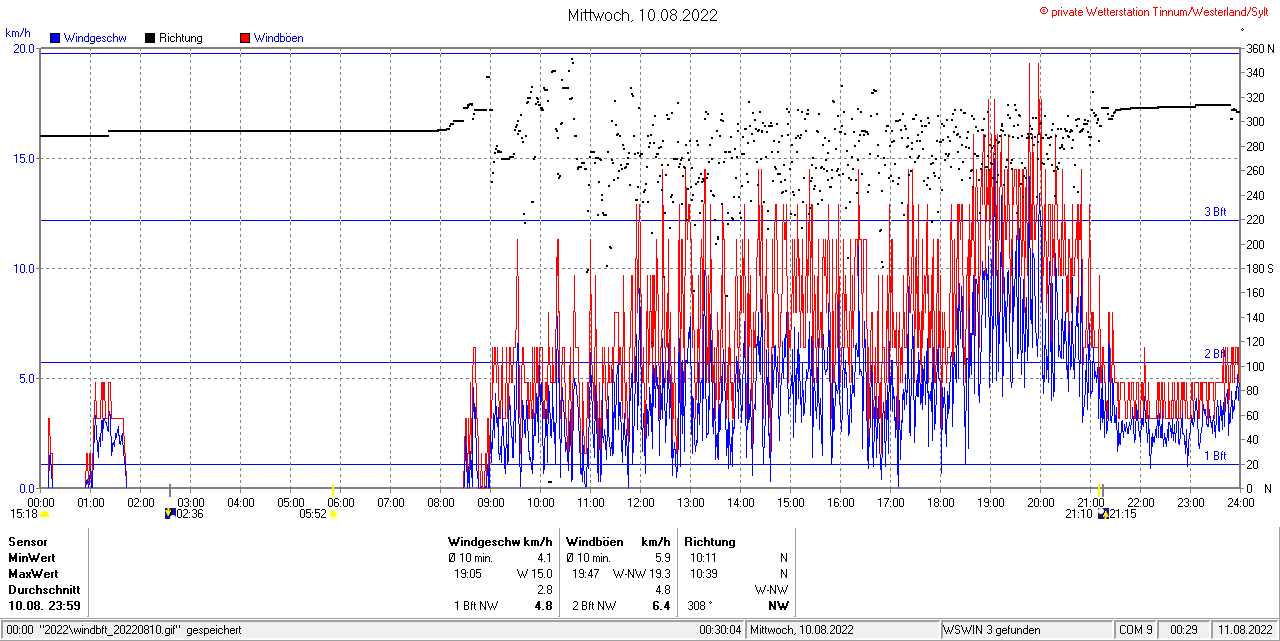The width and height of the screenshot is (1280, 641).
Task: Click the sun icon beside 15:18
Action: tap(44, 514)
